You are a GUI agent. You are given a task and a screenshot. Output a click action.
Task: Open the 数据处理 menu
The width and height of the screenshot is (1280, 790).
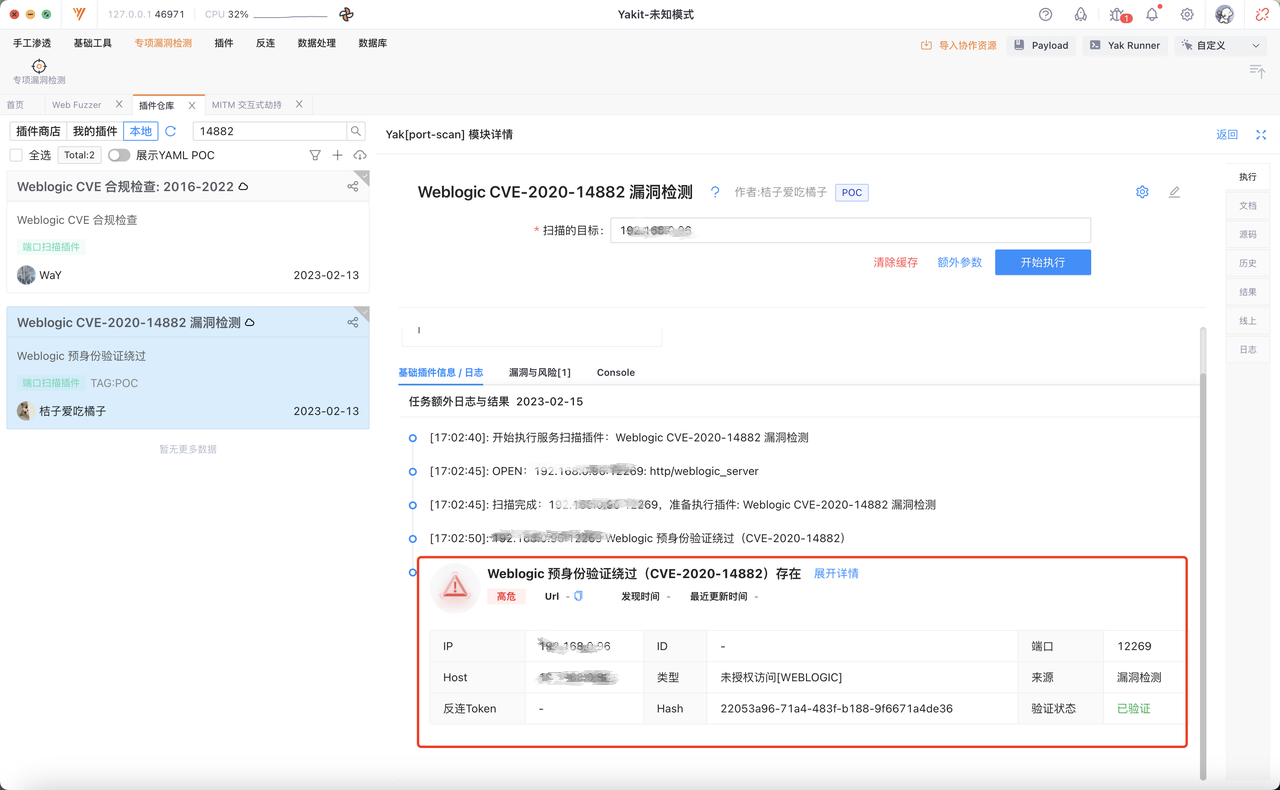[317, 43]
